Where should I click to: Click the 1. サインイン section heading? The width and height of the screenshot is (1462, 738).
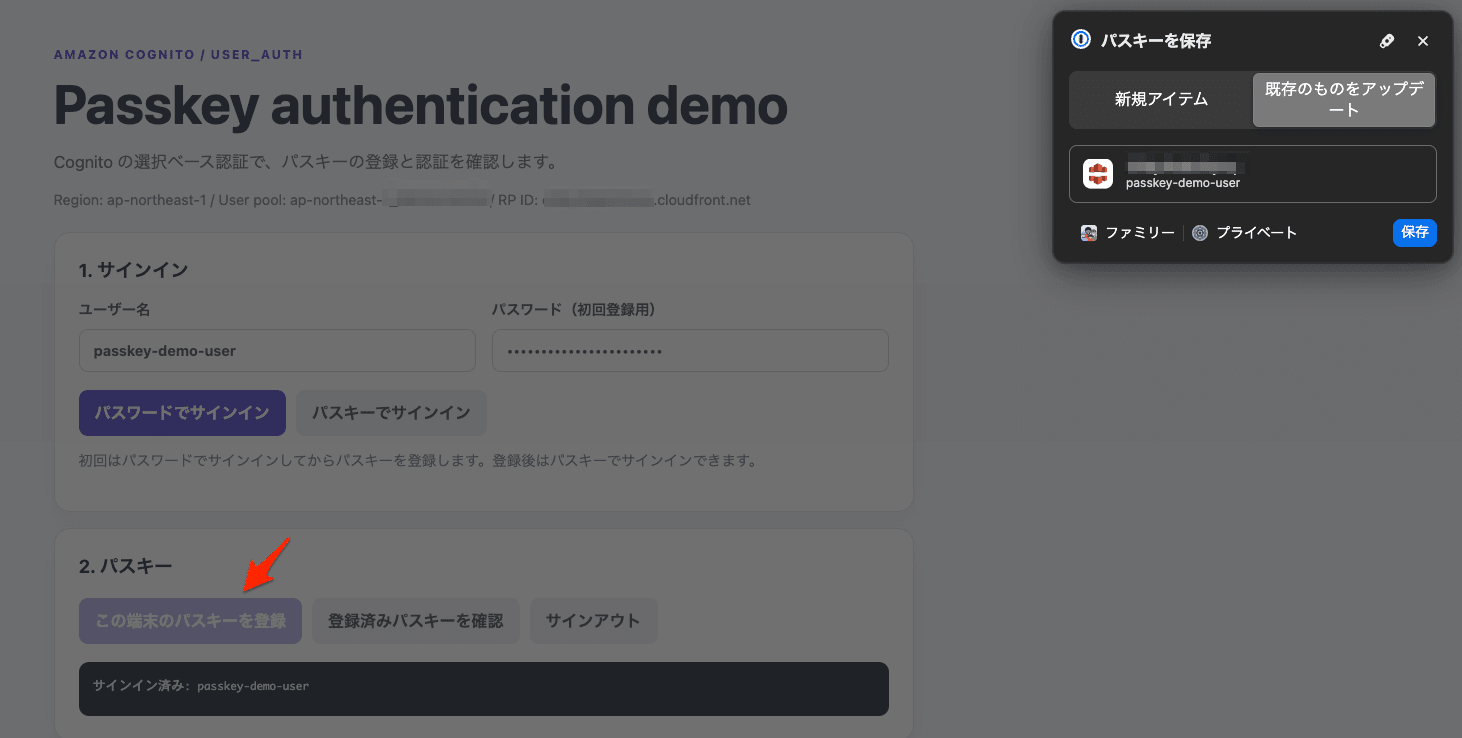tap(134, 270)
